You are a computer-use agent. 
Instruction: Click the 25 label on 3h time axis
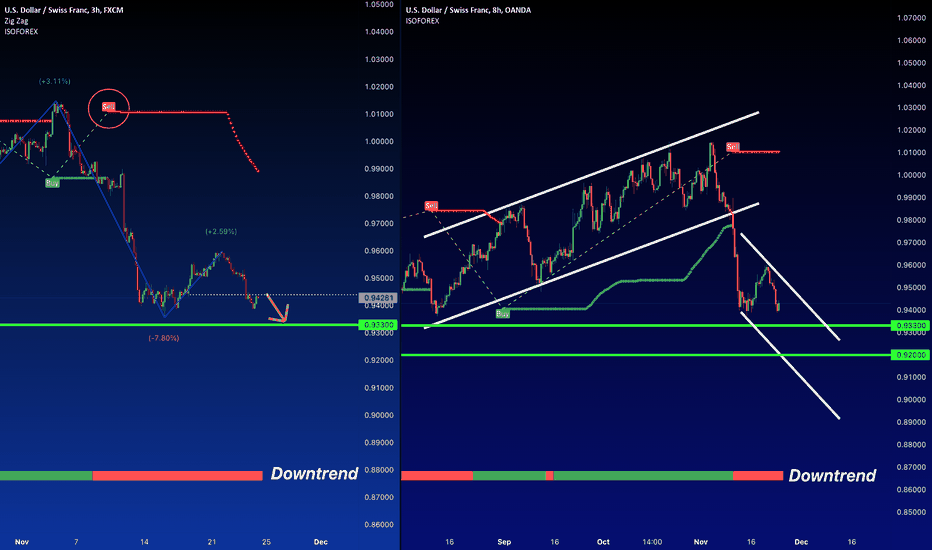(x=266, y=542)
